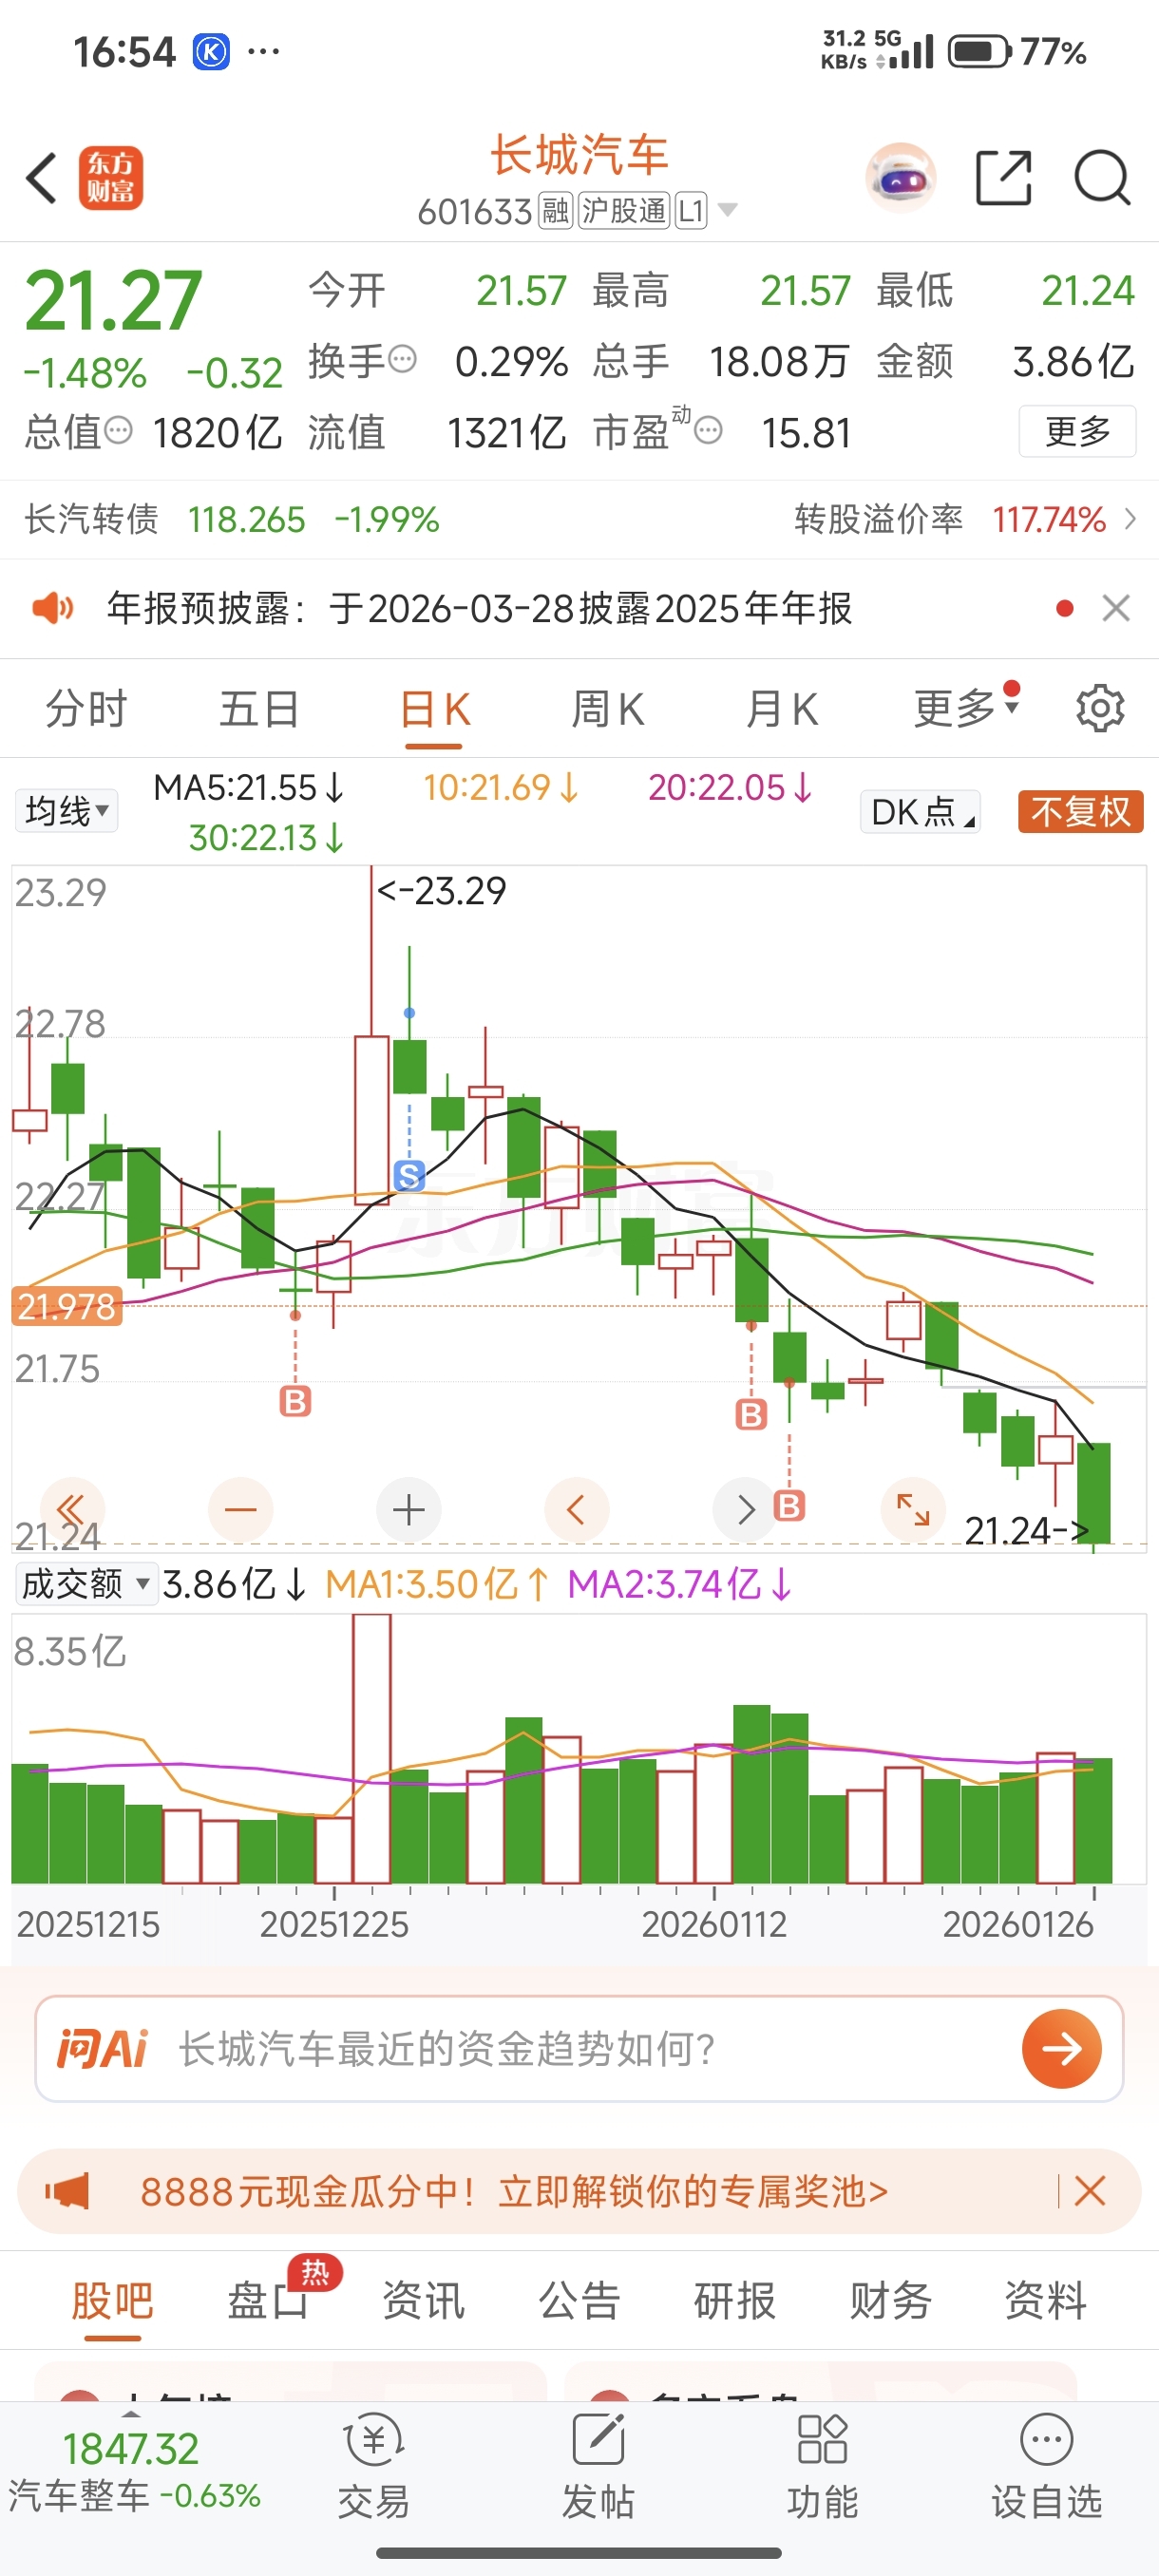Image resolution: width=1159 pixels, height=2576 pixels.
Task: Open the search magnifier icon
Action: coord(1102,178)
